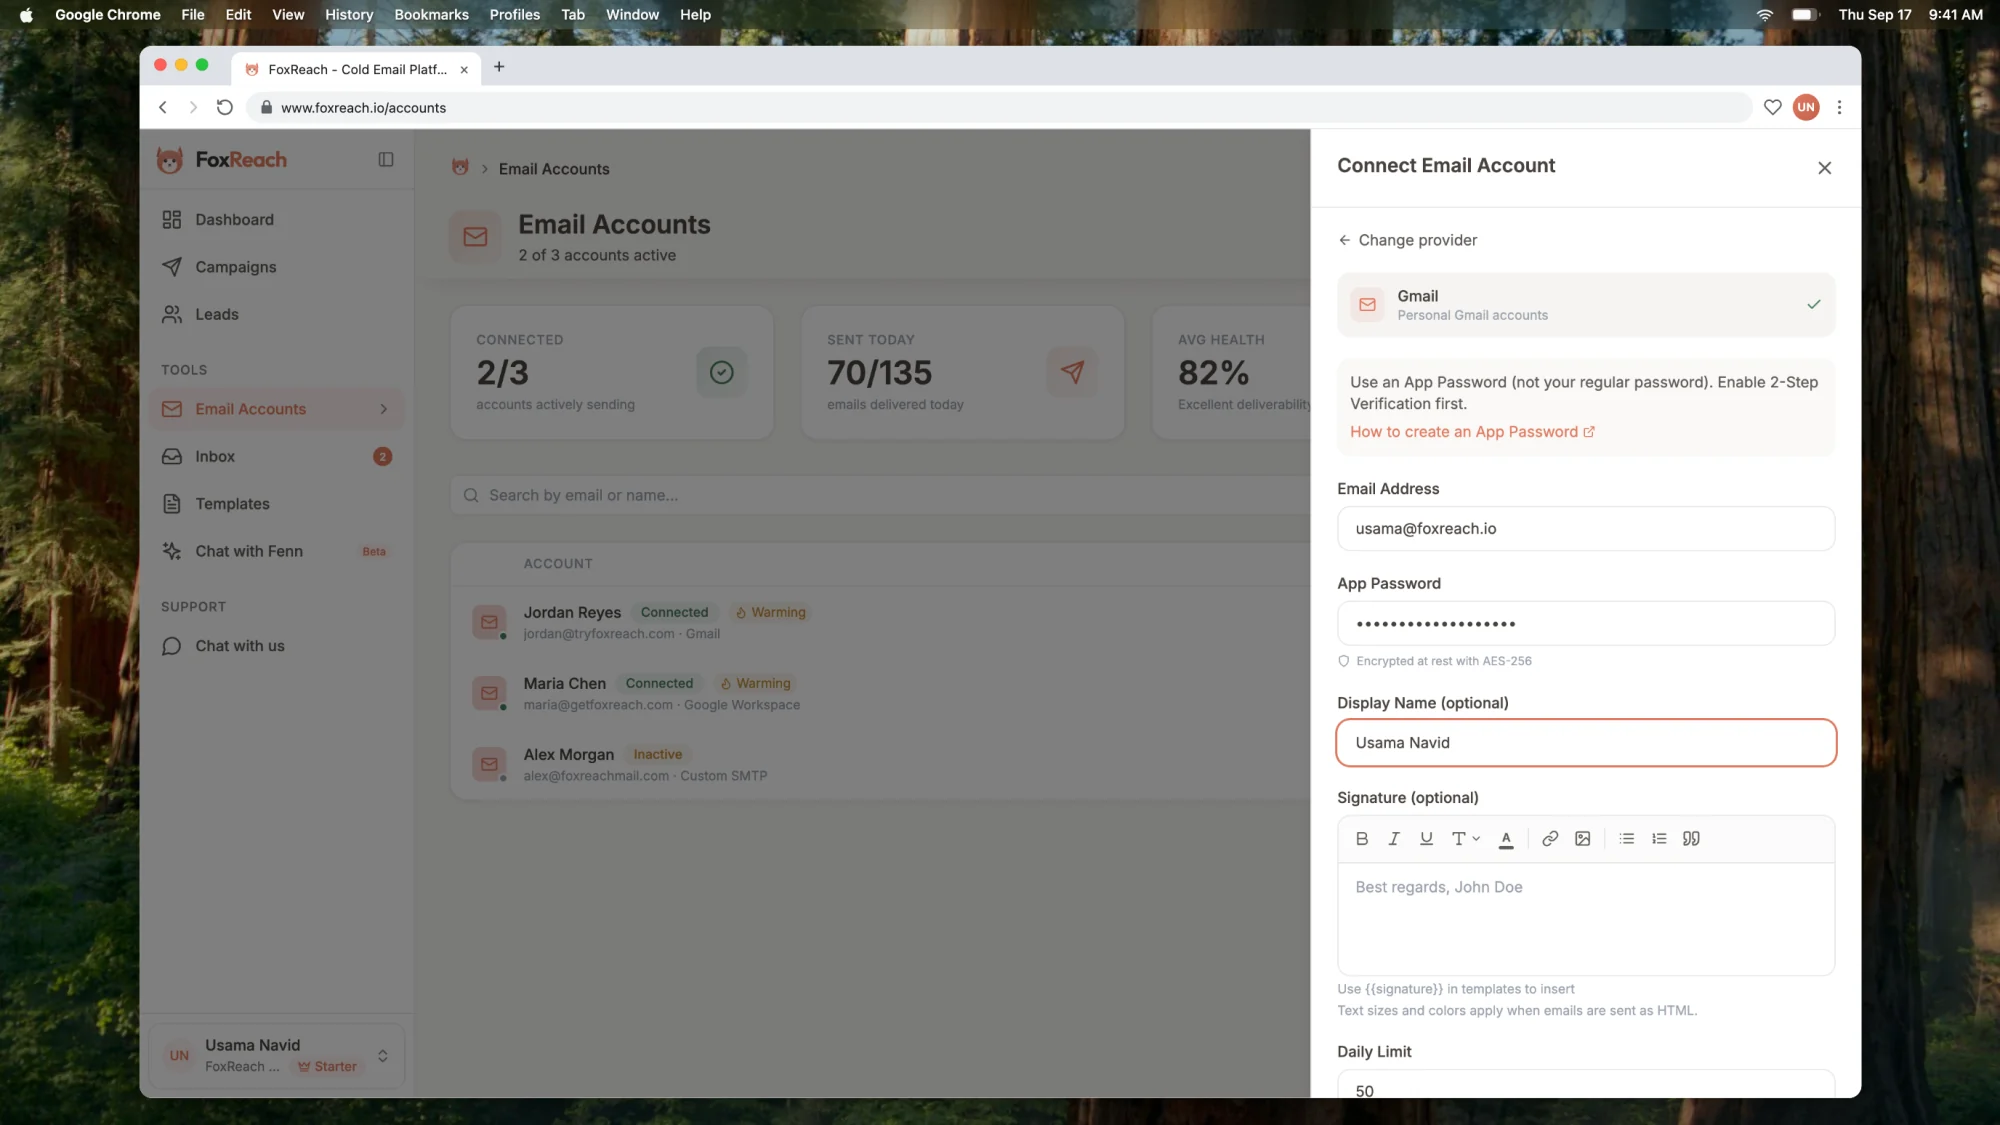The height and width of the screenshot is (1125, 2000).
Task: Go back in browser
Action: tap(163, 107)
